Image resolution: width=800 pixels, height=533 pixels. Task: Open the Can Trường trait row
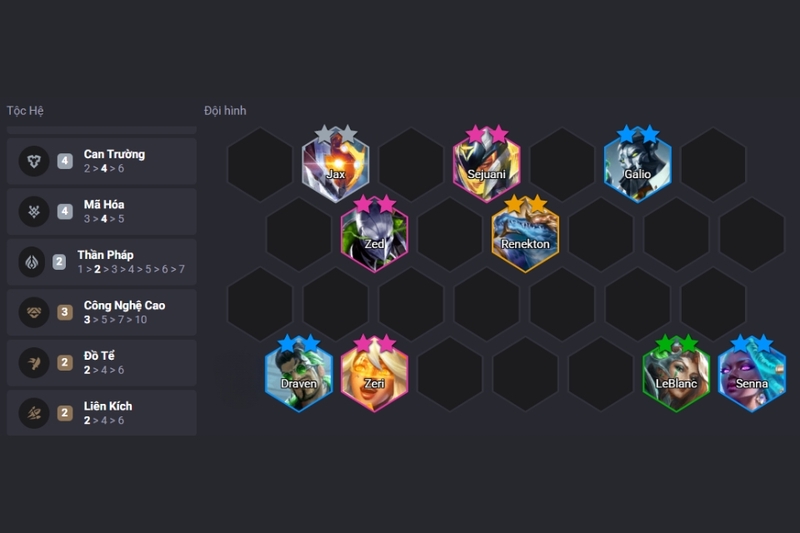point(102,161)
